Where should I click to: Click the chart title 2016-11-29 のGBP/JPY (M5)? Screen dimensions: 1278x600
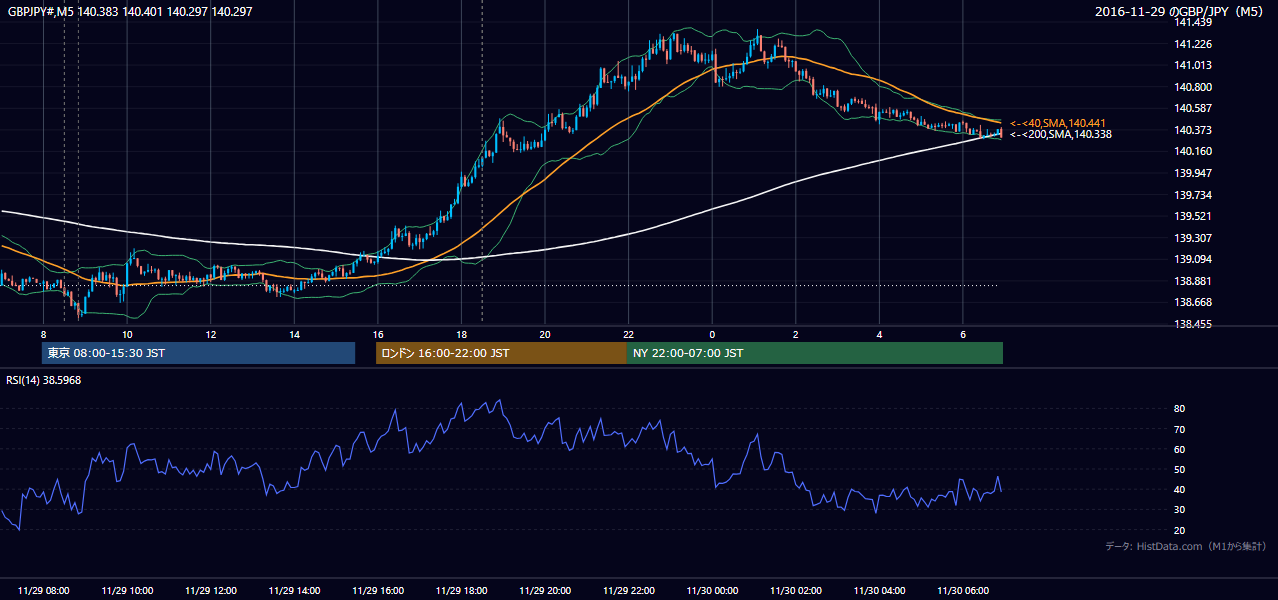(x=1180, y=11)
